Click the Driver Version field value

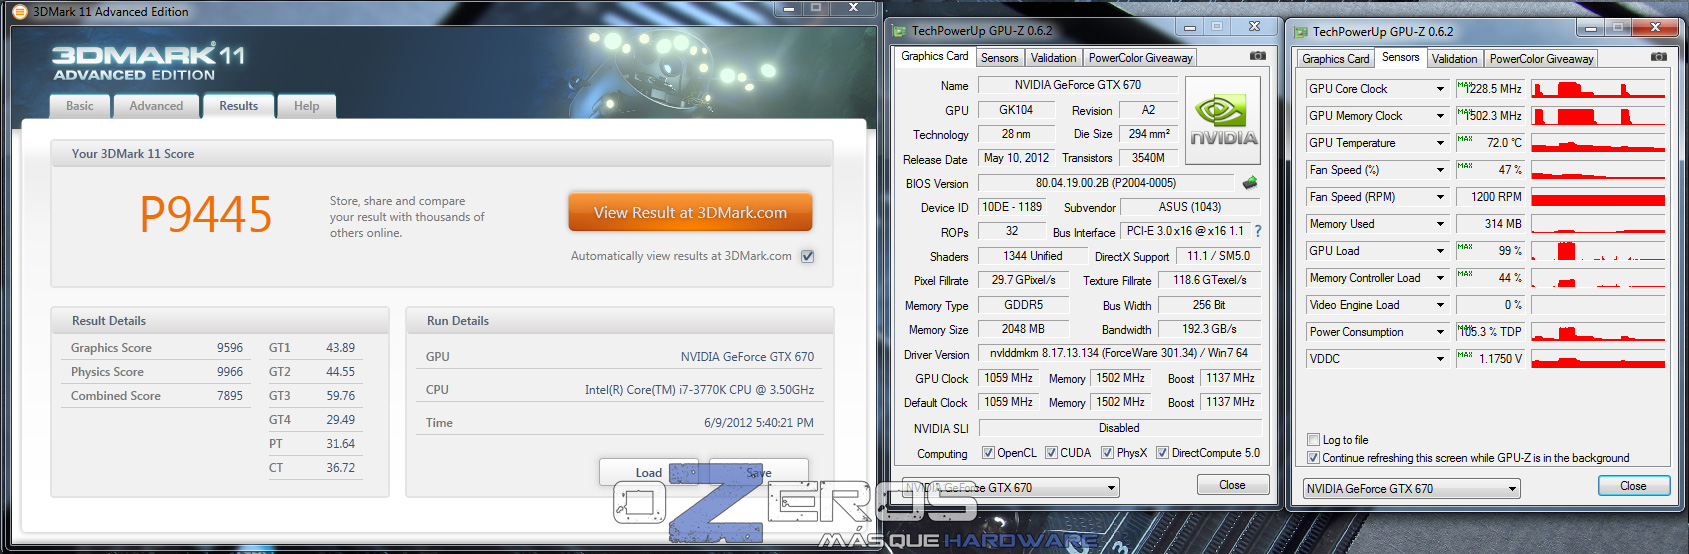point(1119,353)
